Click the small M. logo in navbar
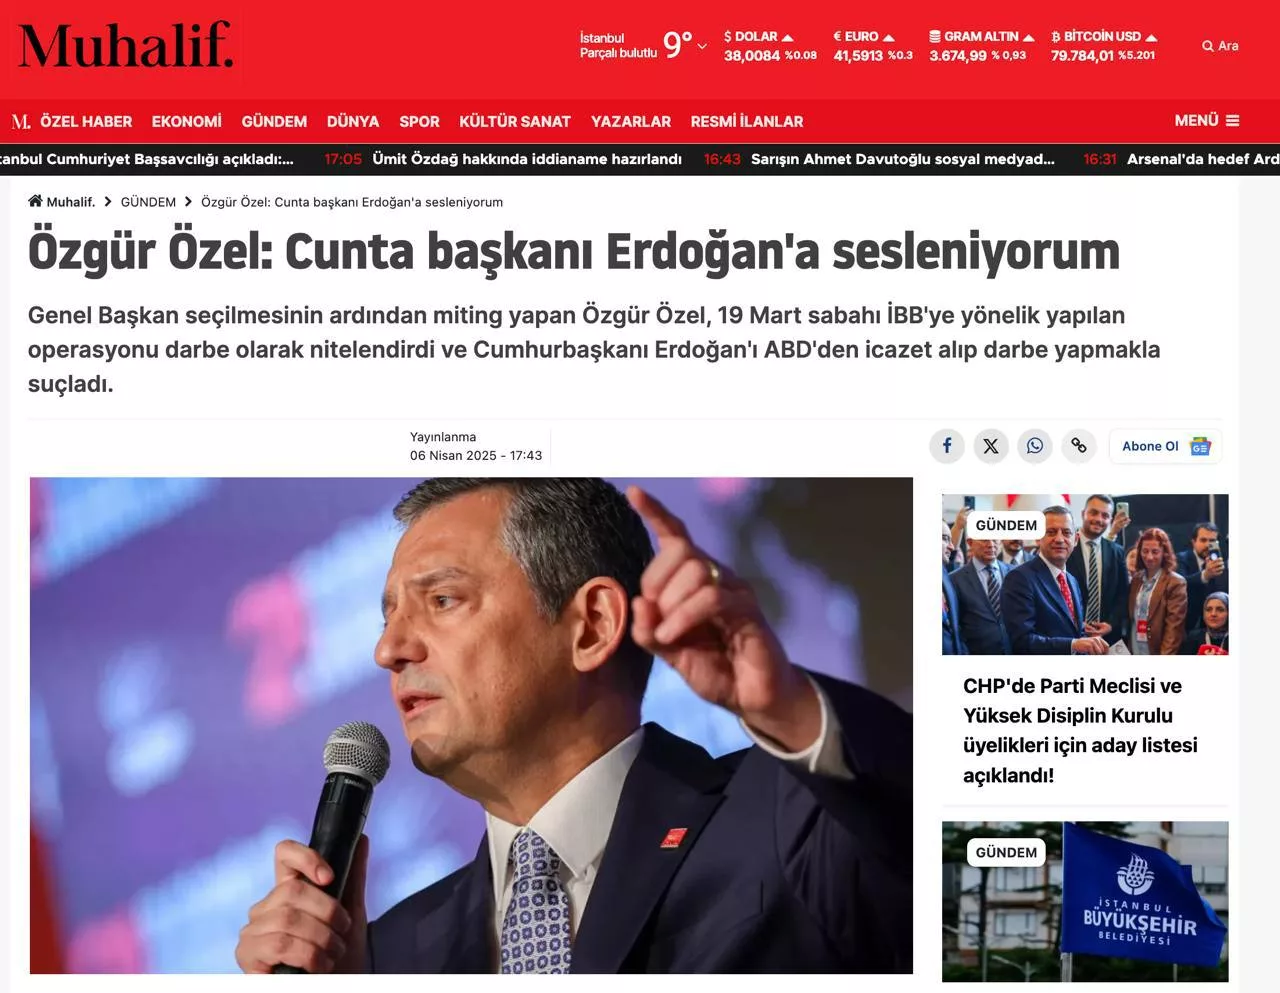The width and height of the screenshot is (1280, 993). [x=21, y=122]
